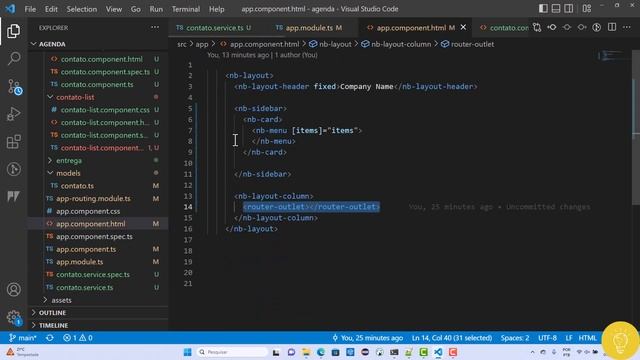Open contato.service.spec.ts file
The image size is (640, 360).
point(98,274)
